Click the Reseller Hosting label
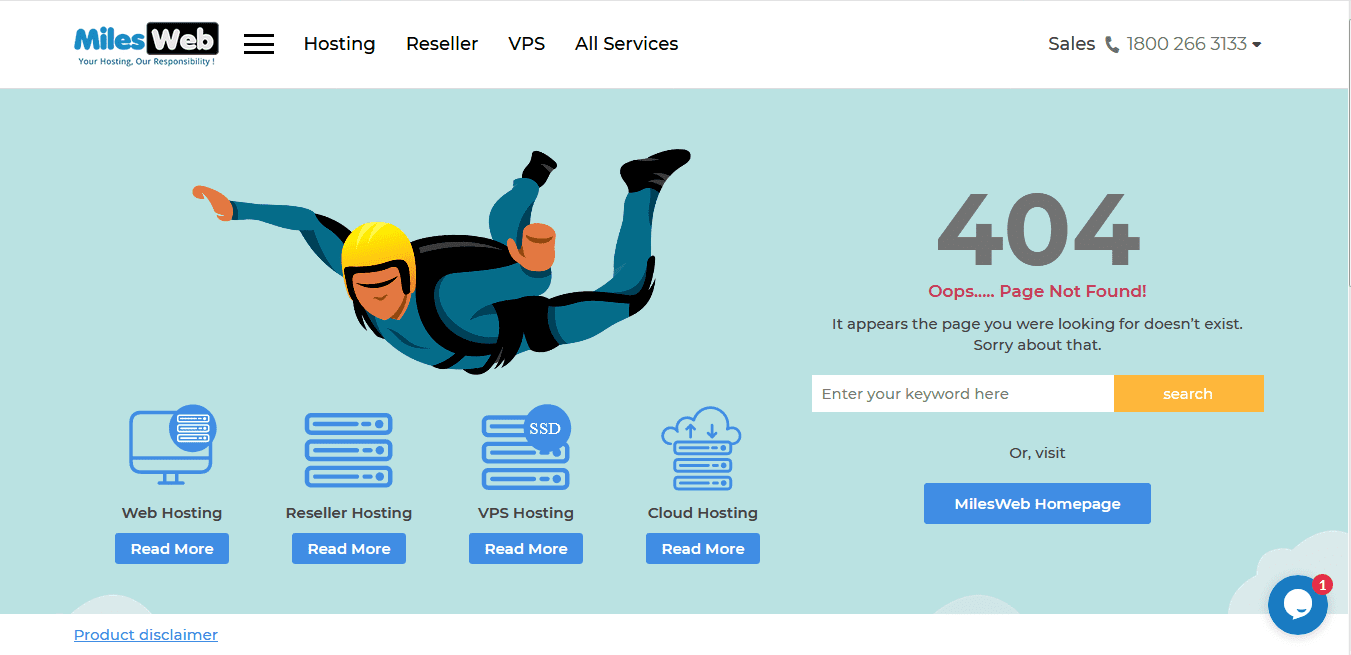The height and width of the screenshot is (655, 1351). [349, 513]
